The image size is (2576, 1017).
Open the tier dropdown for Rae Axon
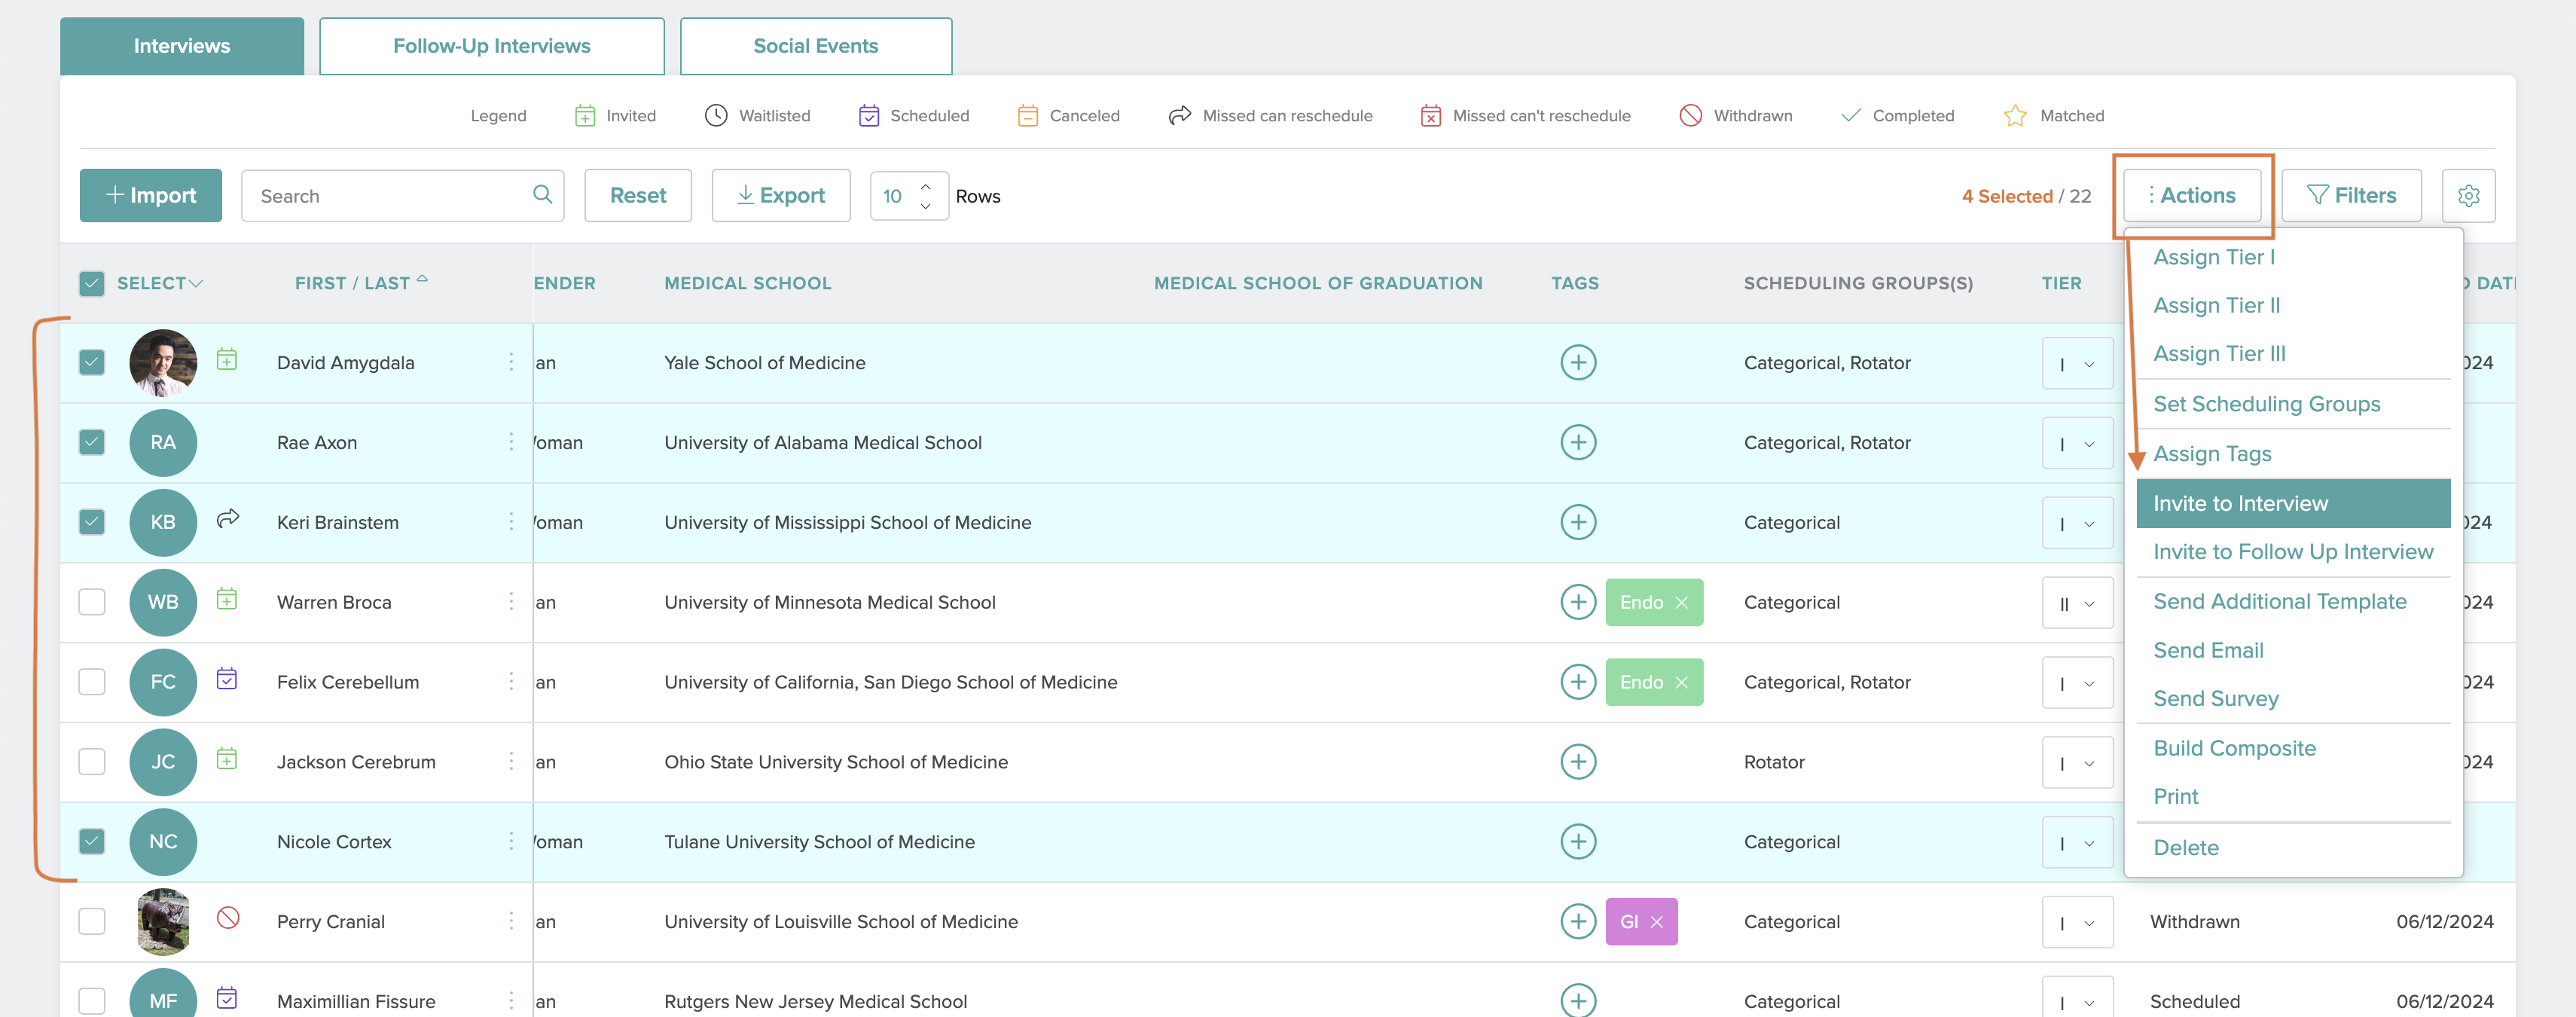point(2077,443)
